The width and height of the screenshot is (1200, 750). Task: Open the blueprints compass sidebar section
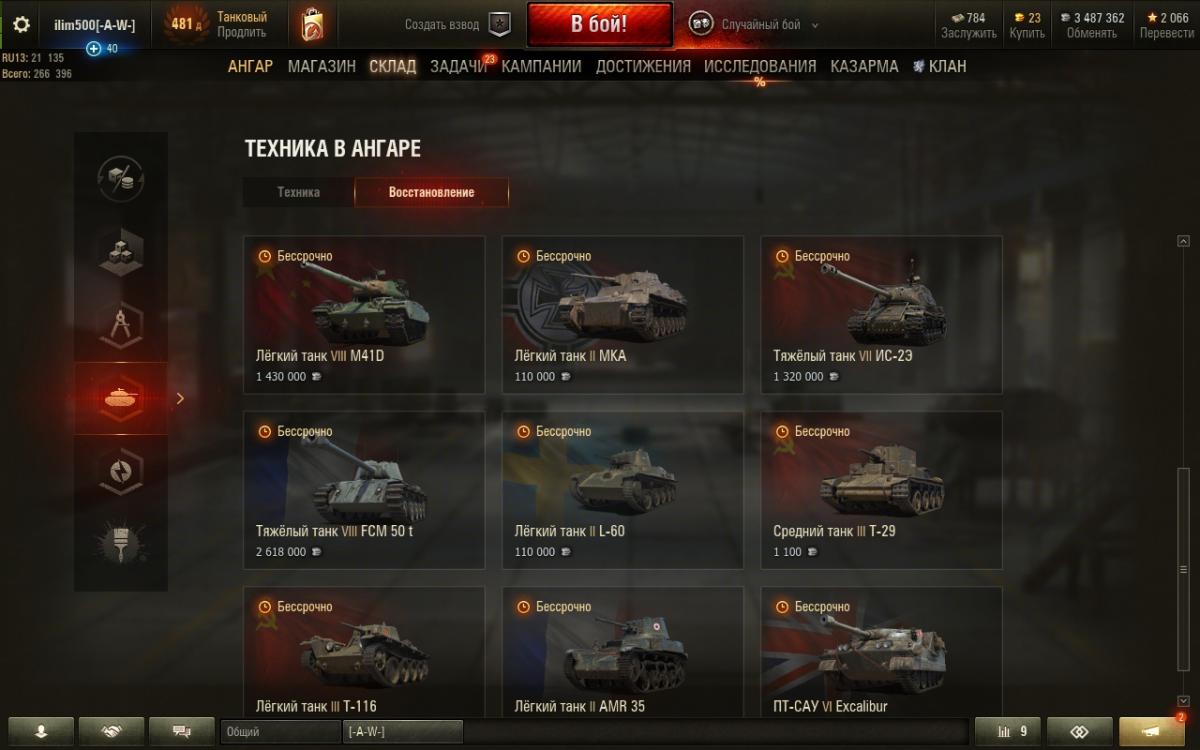121,325
